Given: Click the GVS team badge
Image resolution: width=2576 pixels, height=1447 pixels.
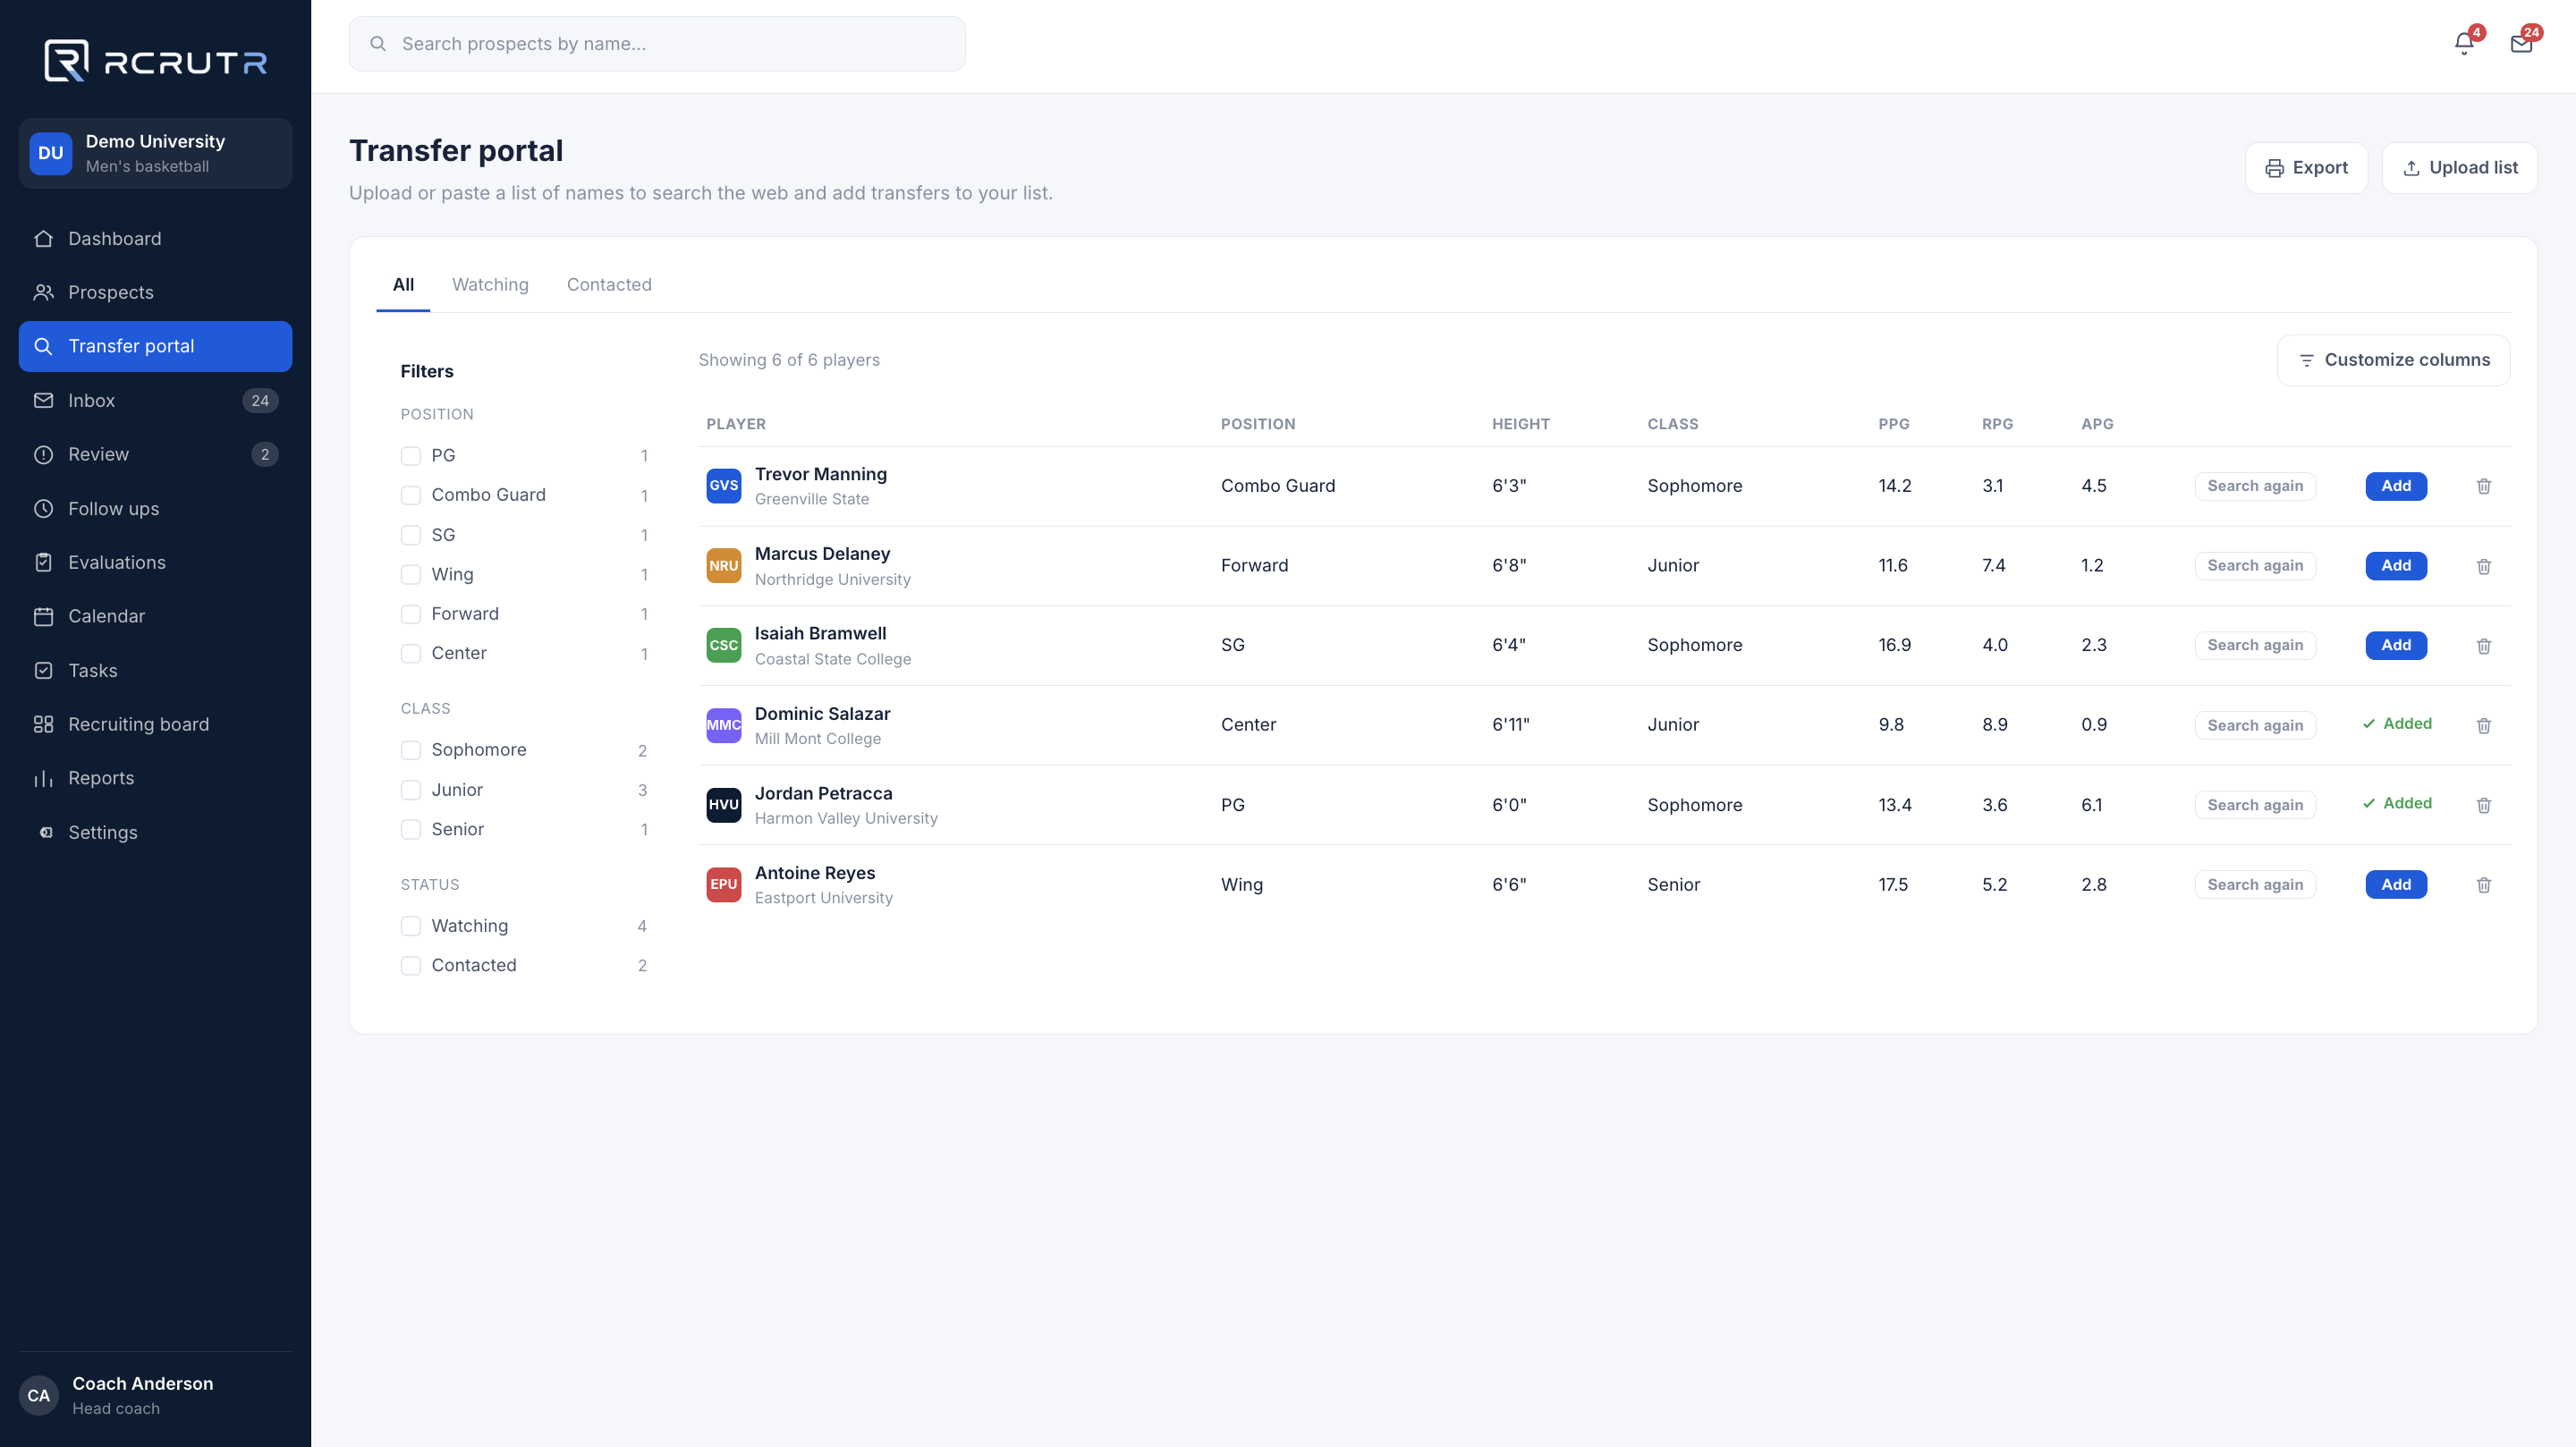Looking at the screenshot, I should (x=723, y=486).
